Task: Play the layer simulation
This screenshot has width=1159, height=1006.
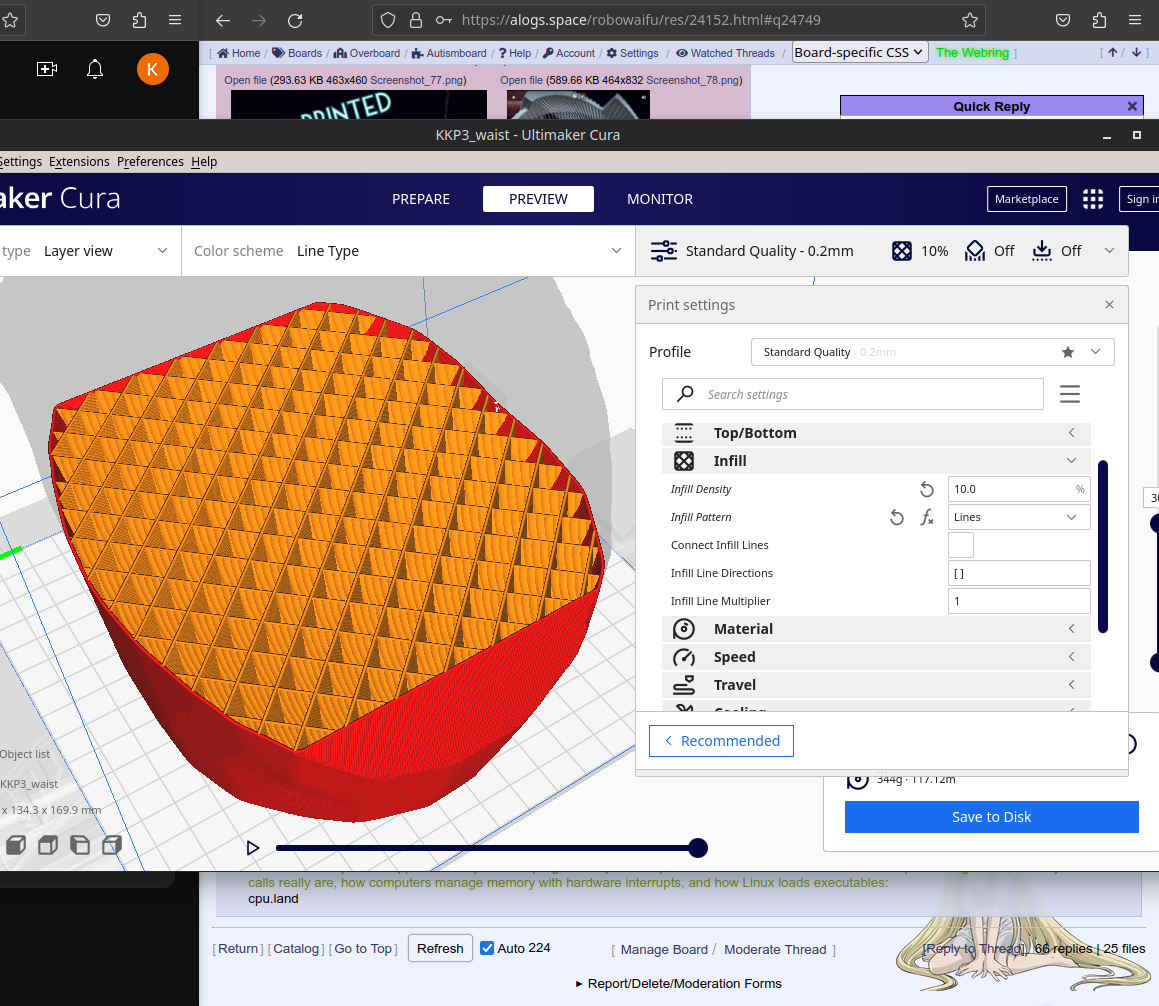Action: (x=253, y=848)
